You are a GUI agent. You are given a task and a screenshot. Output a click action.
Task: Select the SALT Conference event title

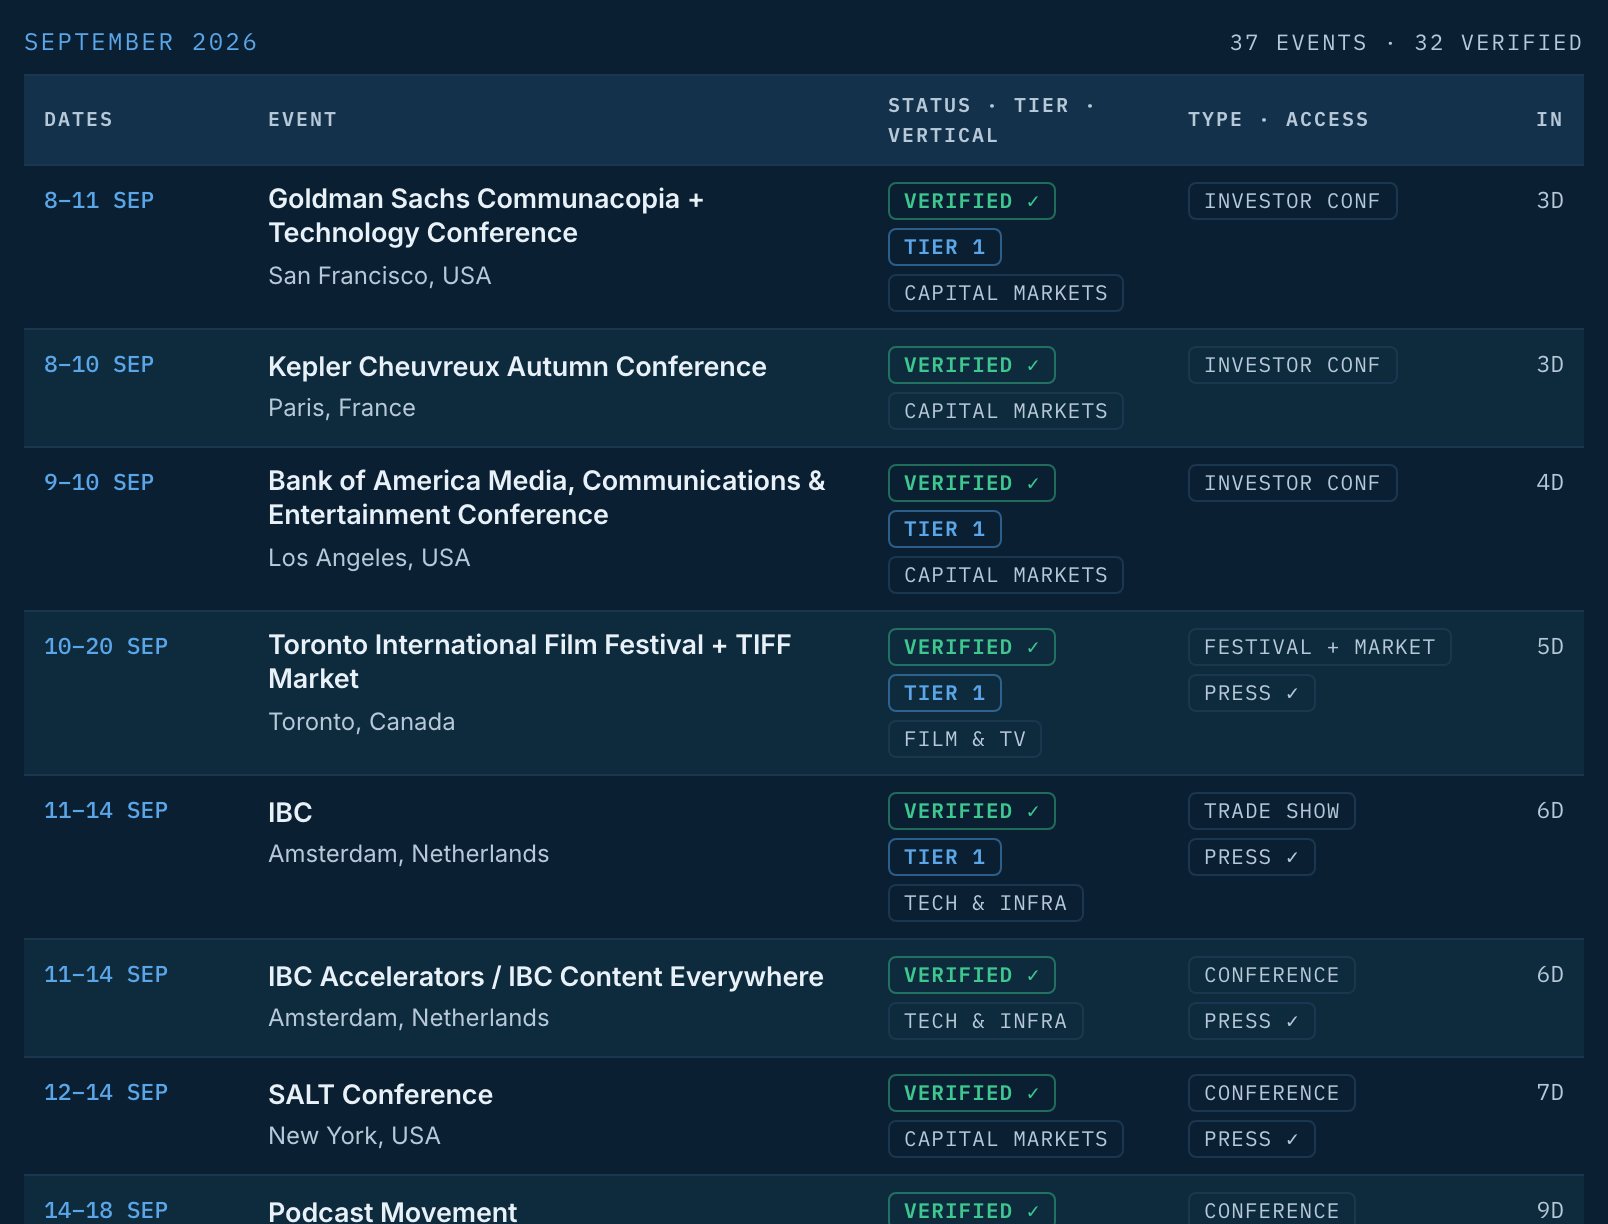pos(380,1095)
